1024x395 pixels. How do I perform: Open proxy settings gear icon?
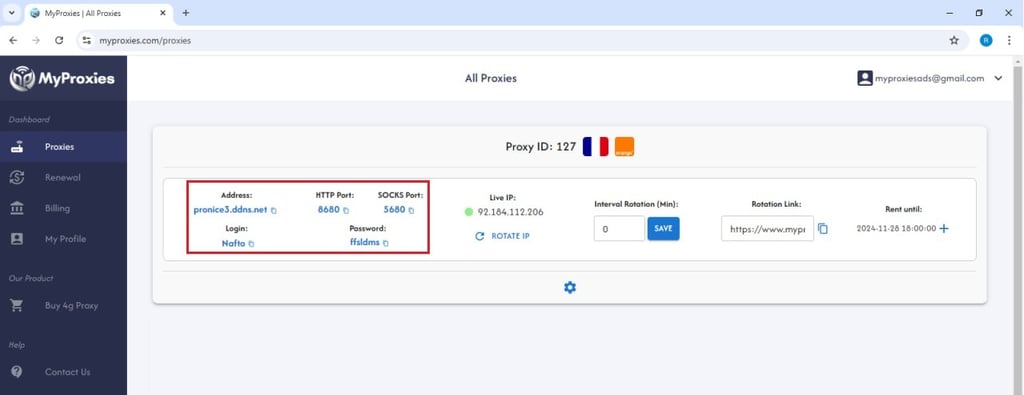(570, 287)
